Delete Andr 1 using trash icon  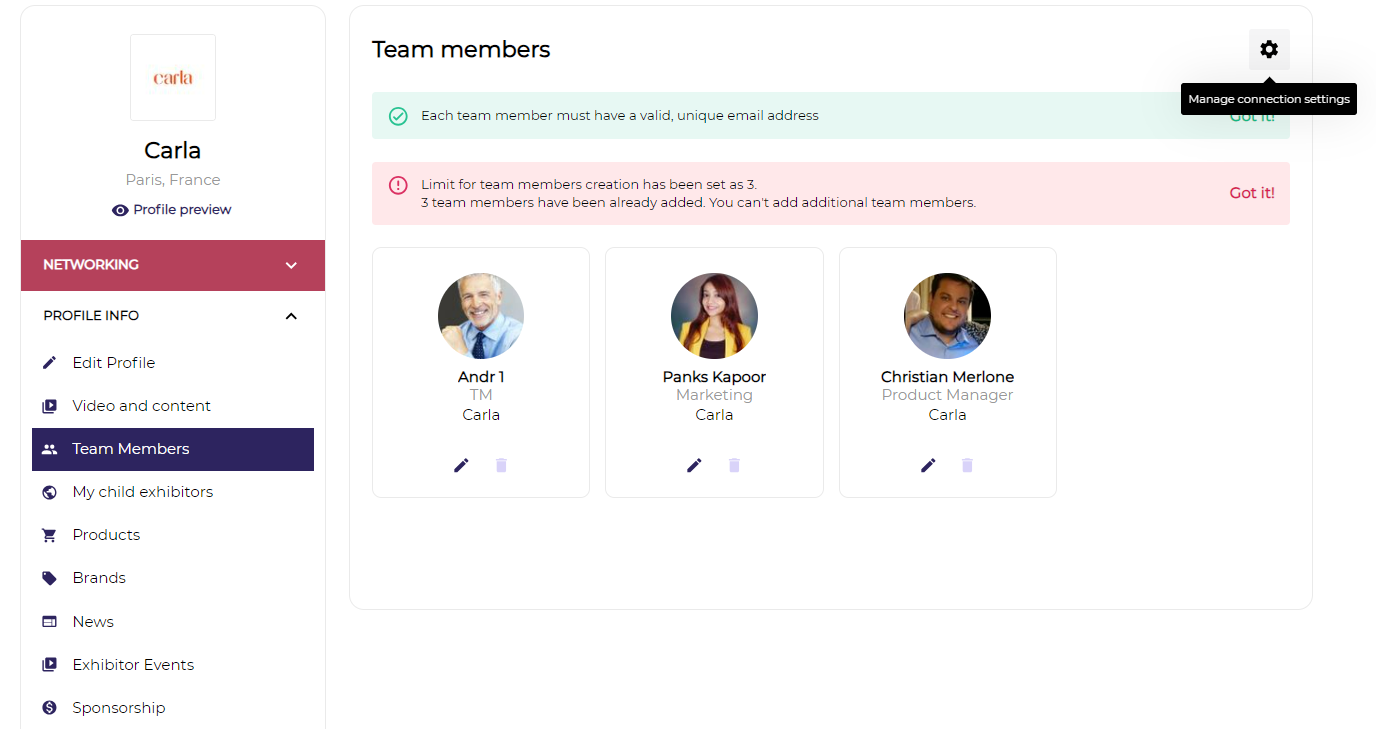(501, 465)
